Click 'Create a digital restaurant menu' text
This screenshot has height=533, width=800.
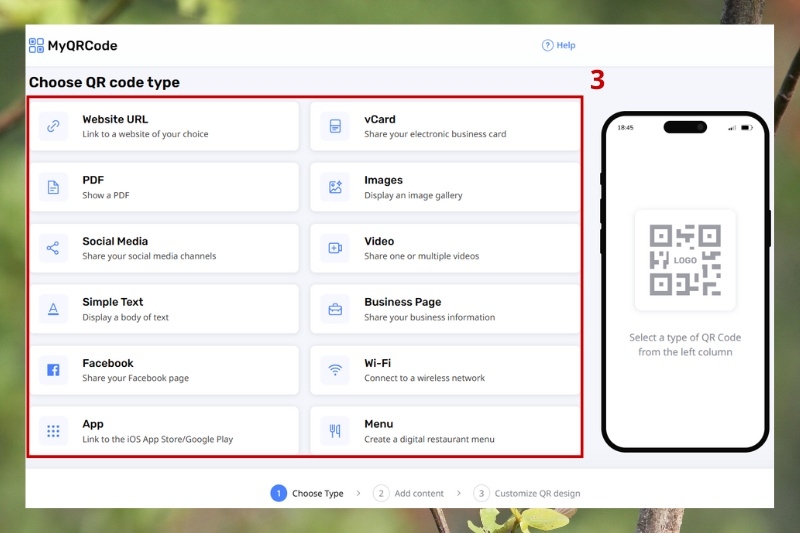point(429,439)
